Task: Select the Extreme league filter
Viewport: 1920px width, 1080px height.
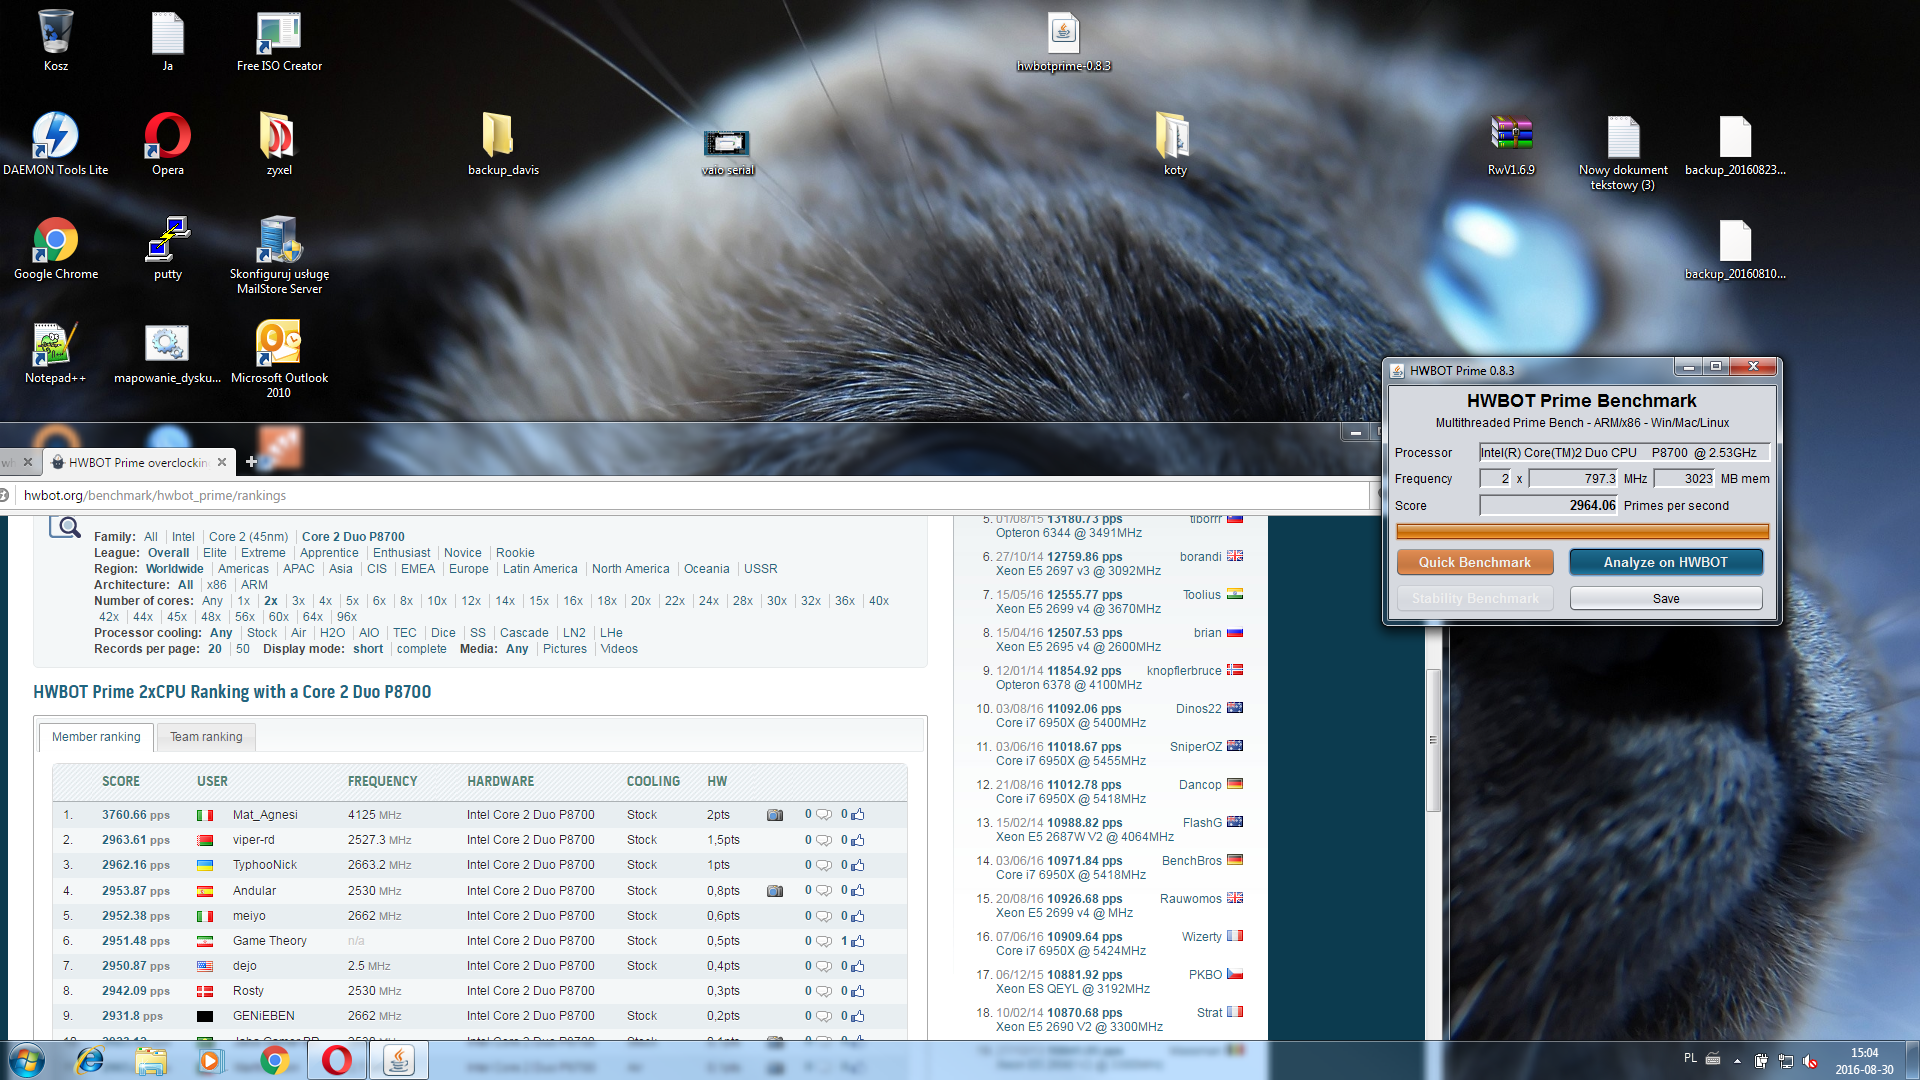Action: (x=263, y=553)
